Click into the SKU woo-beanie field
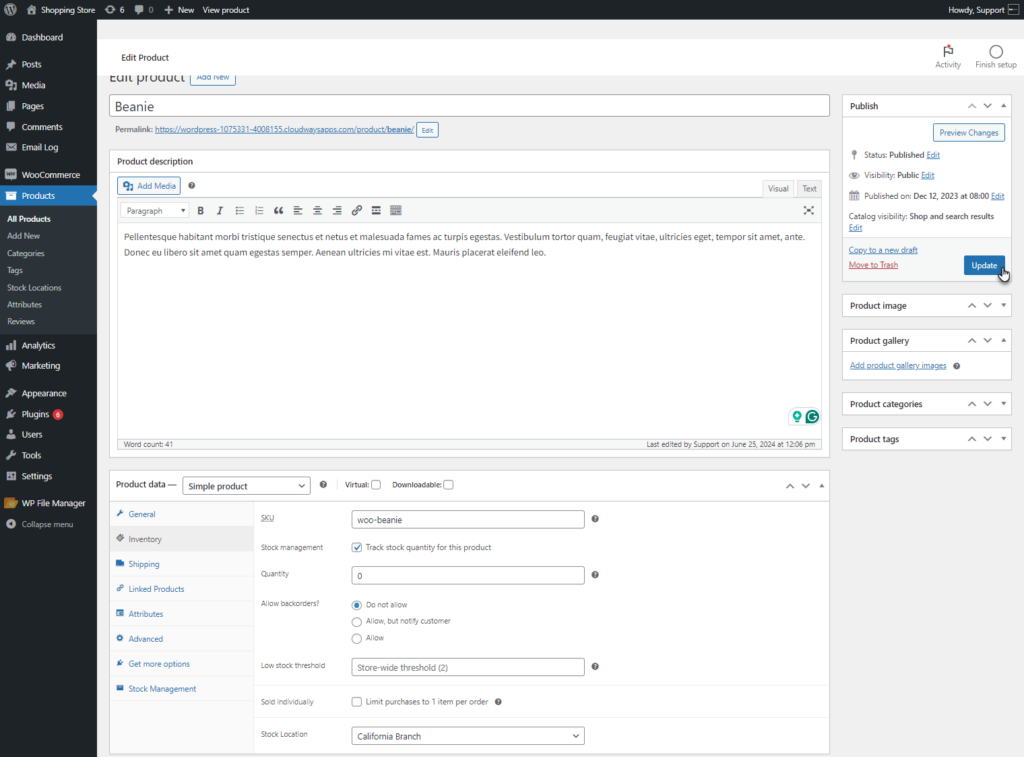Screen dimensions: 1024x757 tap(468, 520)
